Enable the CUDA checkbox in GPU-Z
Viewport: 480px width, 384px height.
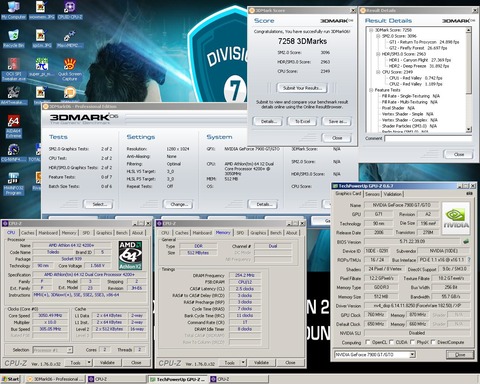[x=392, y=342]
